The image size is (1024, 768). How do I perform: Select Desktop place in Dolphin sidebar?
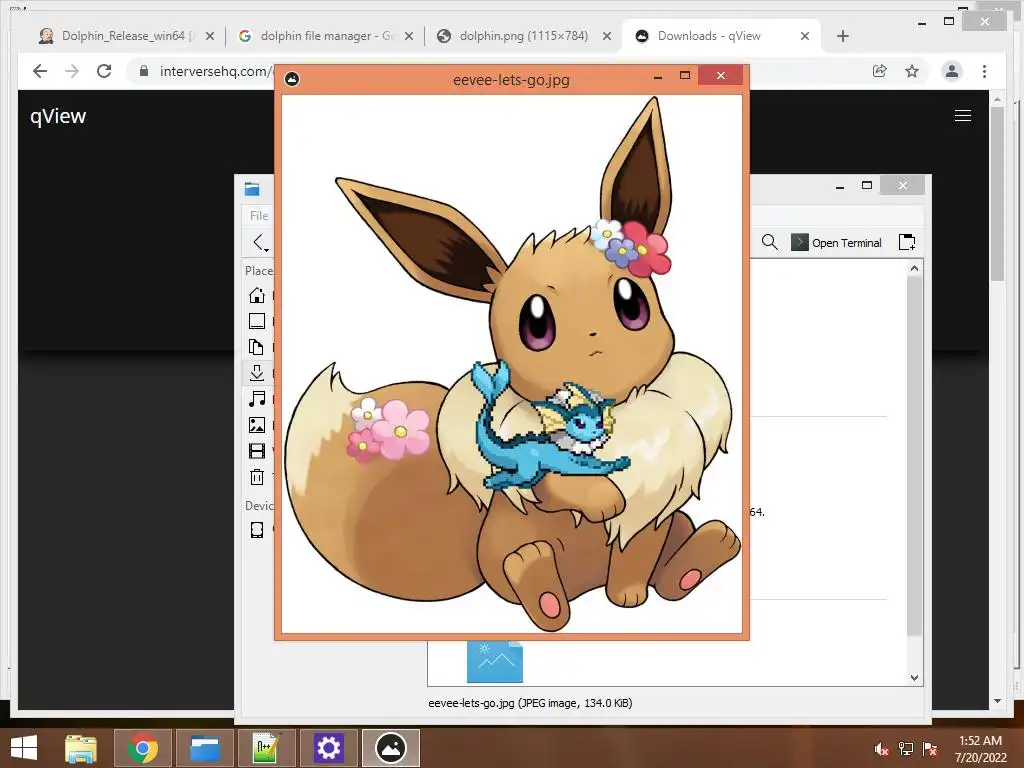pos(257,321)
